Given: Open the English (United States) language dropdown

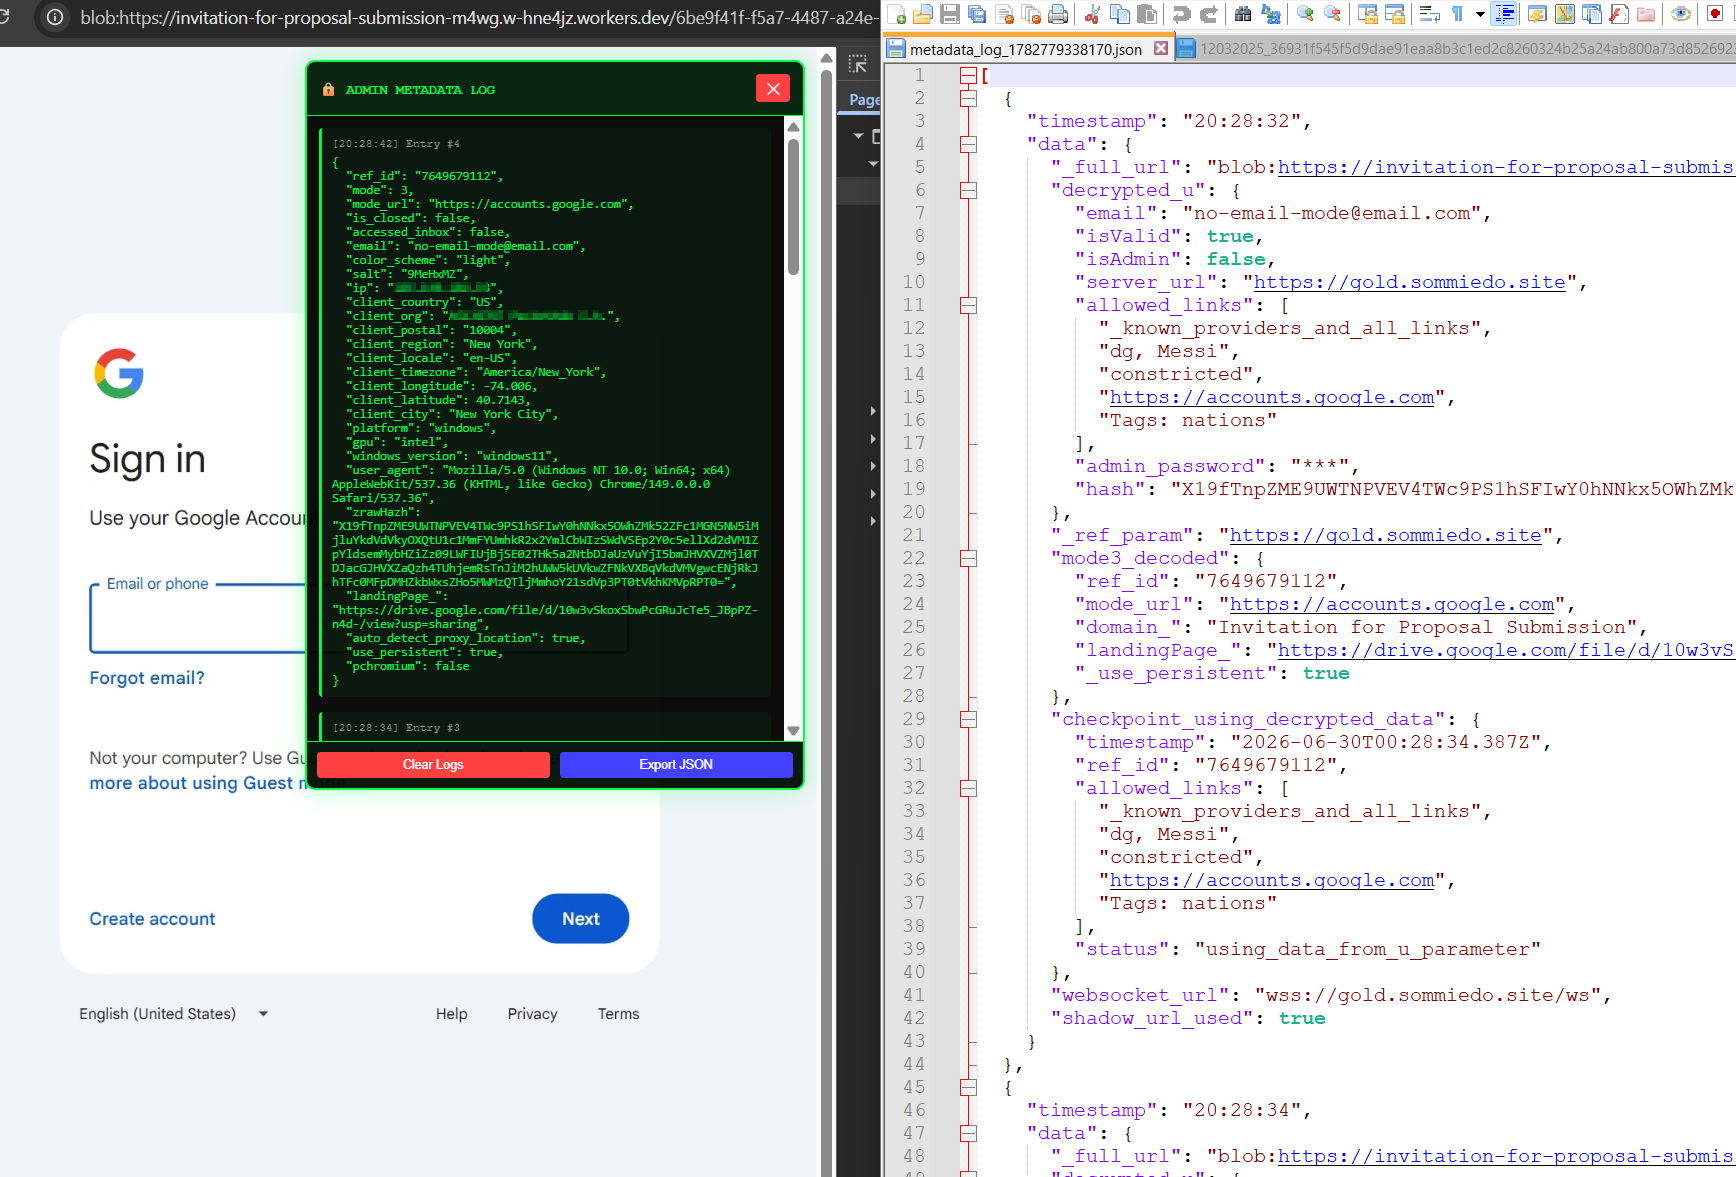Looking at the screenshot, I should (174, 1013).
